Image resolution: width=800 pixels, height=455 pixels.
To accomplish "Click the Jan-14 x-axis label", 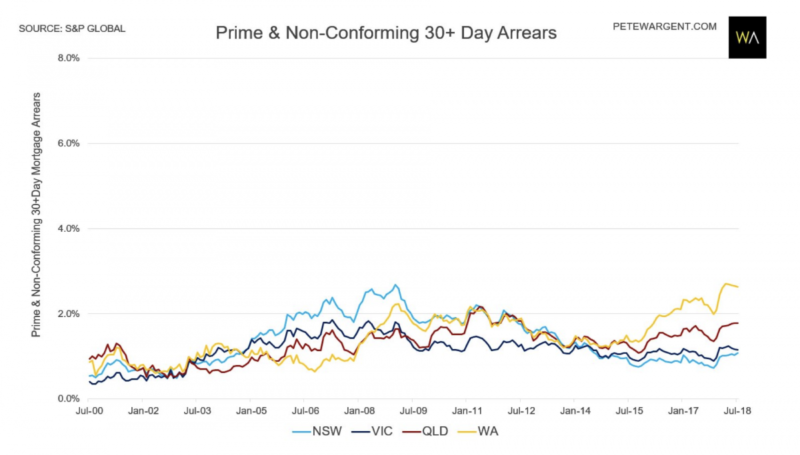I will click(x=575, y=411).
